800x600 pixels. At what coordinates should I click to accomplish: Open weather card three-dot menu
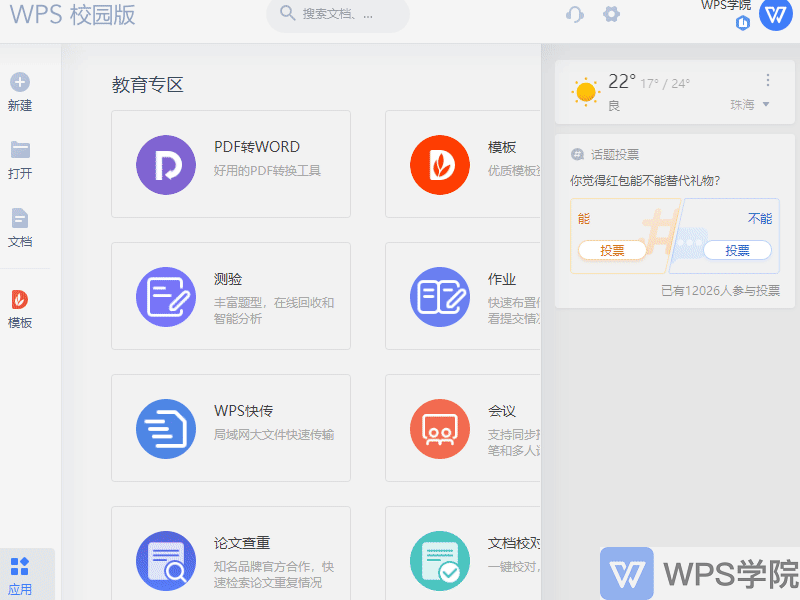(x=767, y=80)
